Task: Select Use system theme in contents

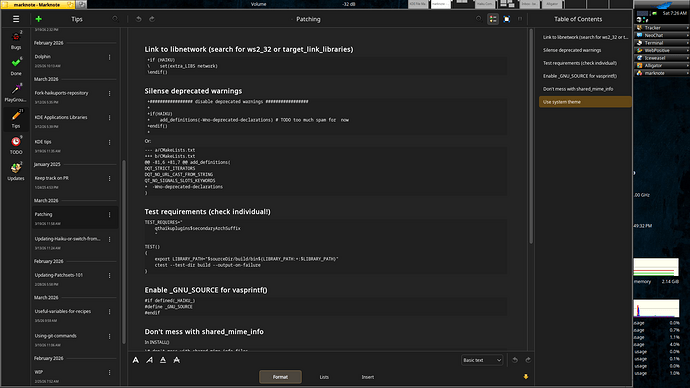Action: click(585, 102)
